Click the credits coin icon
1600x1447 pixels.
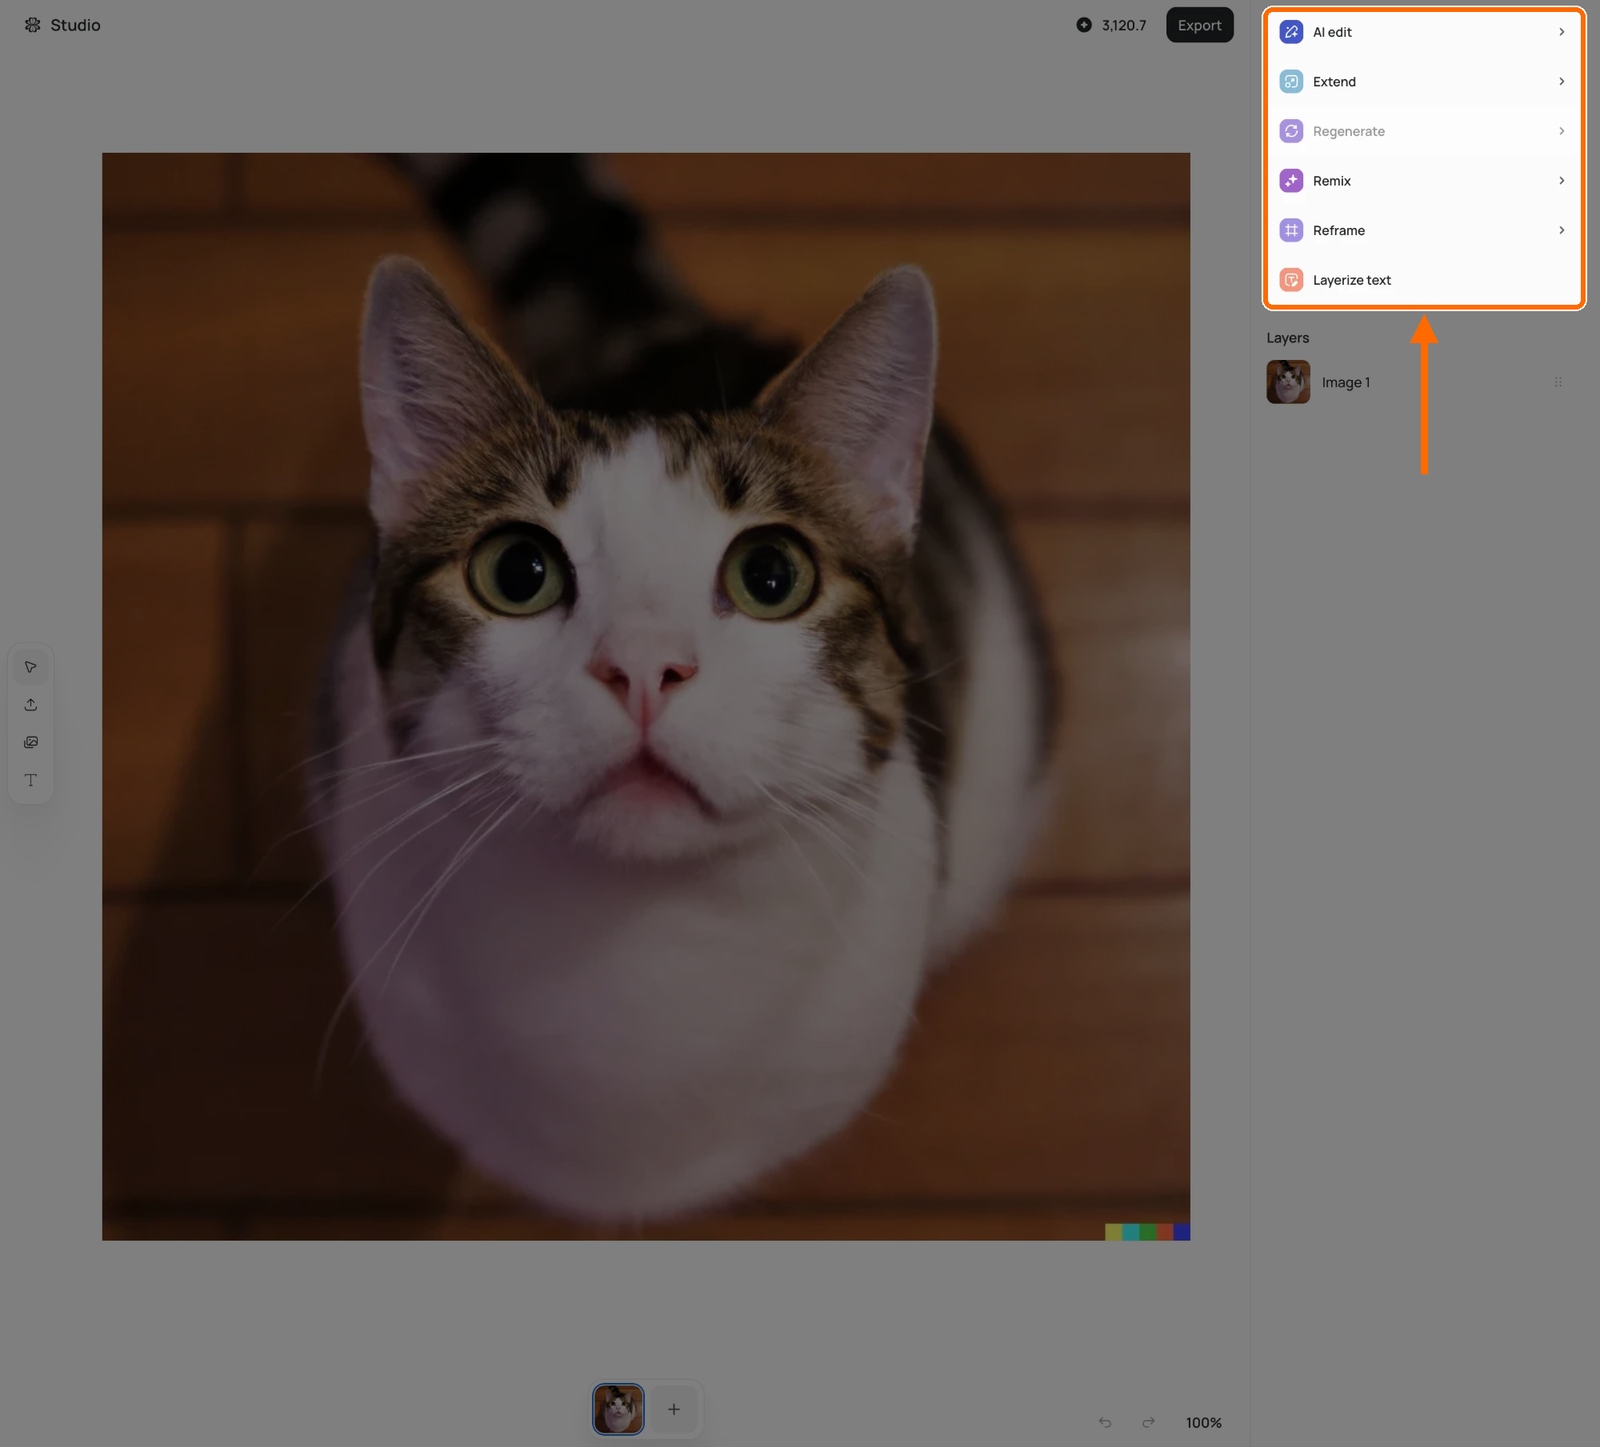coord(1084,25)
